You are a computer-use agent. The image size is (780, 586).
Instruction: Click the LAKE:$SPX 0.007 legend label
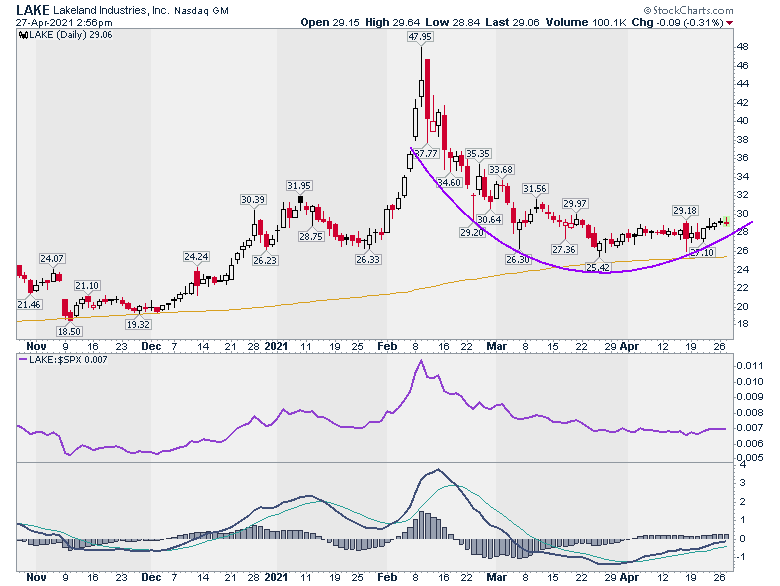tap(68, 360)
